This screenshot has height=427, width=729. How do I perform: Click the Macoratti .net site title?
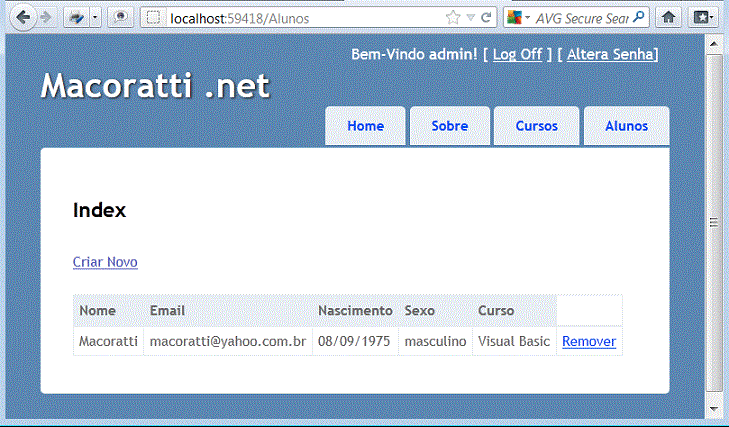tap(155, 86)
